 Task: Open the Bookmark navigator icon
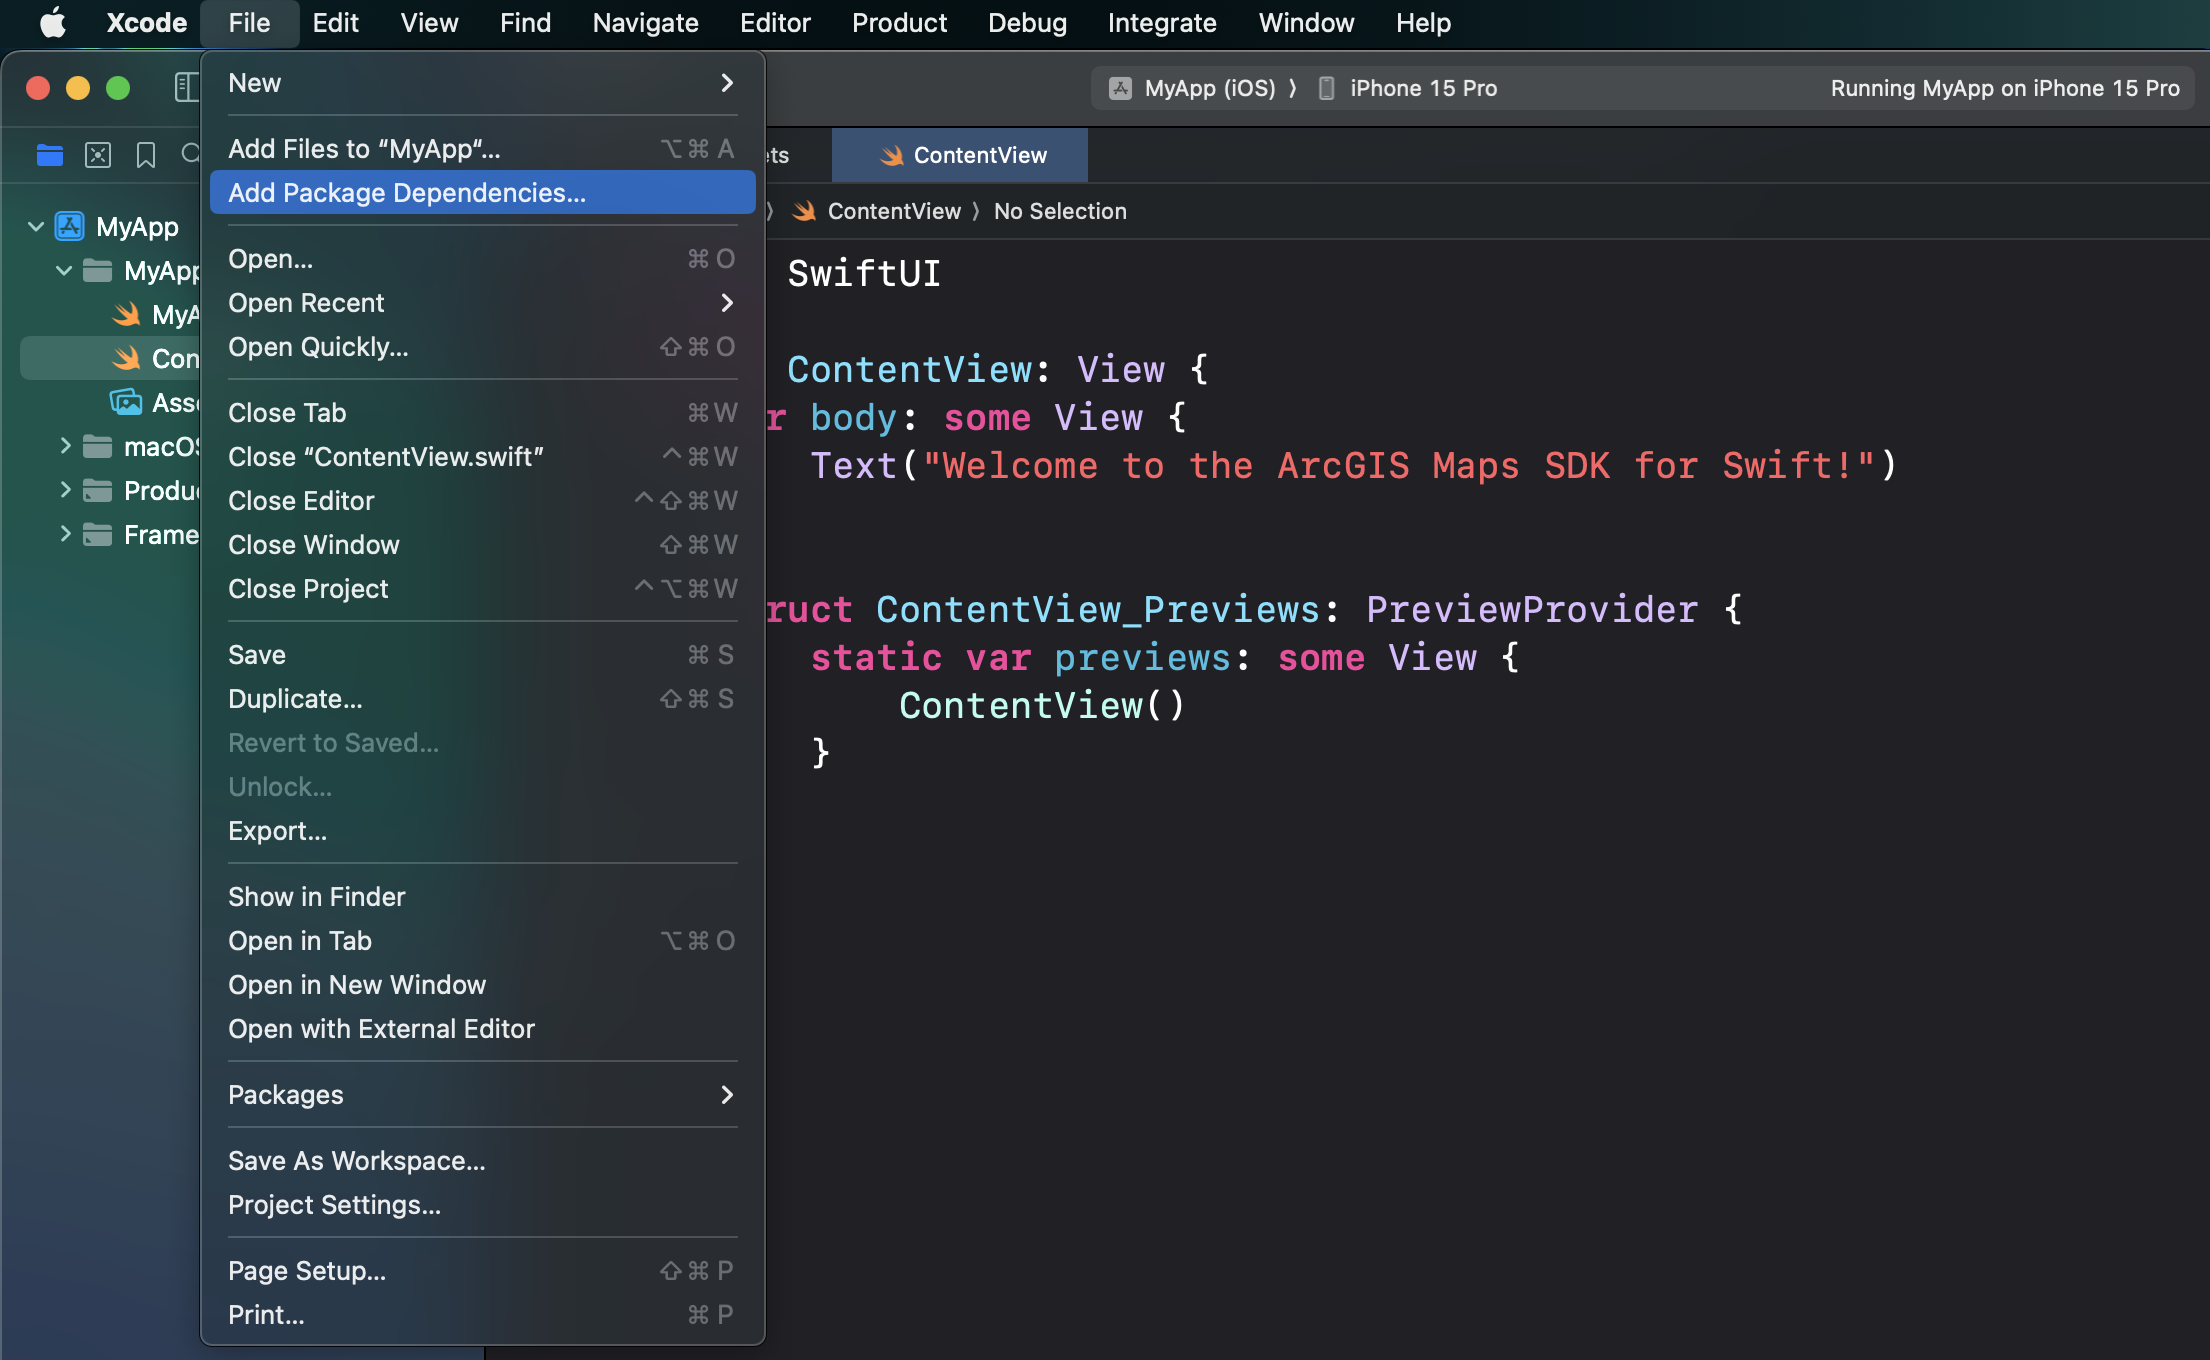146,155
